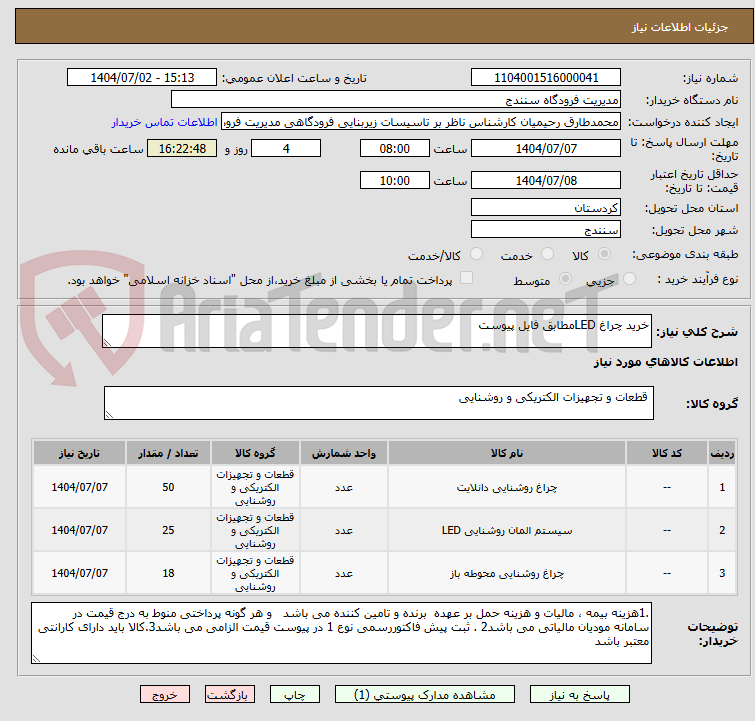Screen dimensions: 755x721
Task: Click the deadline time field 08:00
Action: point(394,148)
